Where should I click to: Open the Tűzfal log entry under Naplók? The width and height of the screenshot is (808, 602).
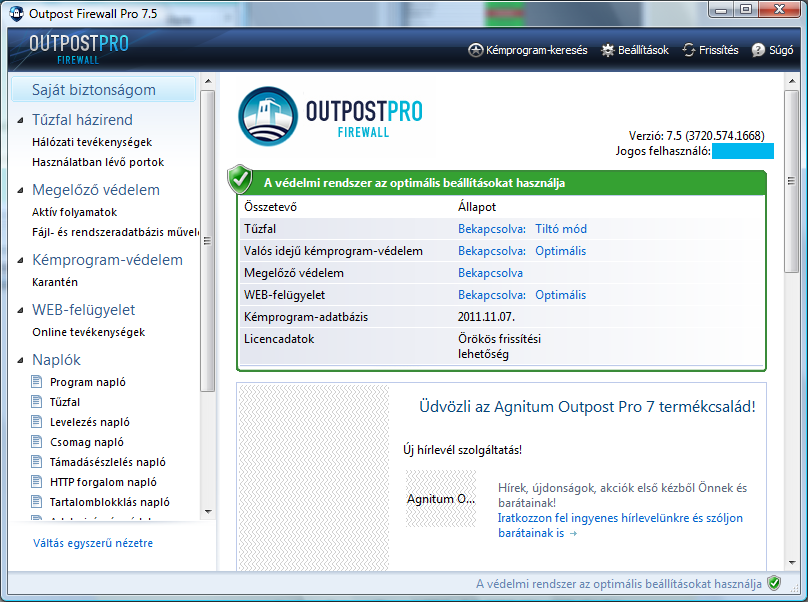tap(65, 402)
